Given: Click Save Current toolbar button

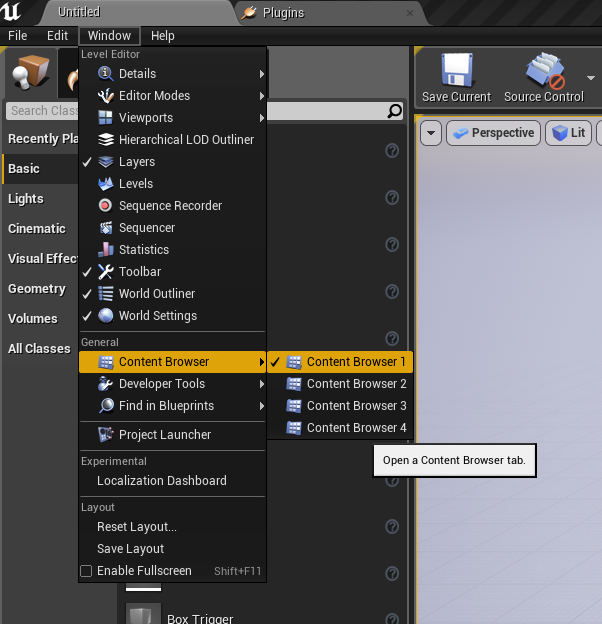Looking at the screenshot, I should pos(456,78).
